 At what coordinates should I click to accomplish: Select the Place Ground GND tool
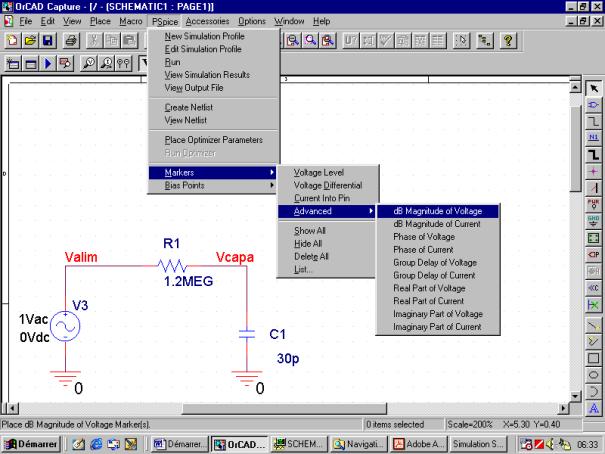pos(593,221)
